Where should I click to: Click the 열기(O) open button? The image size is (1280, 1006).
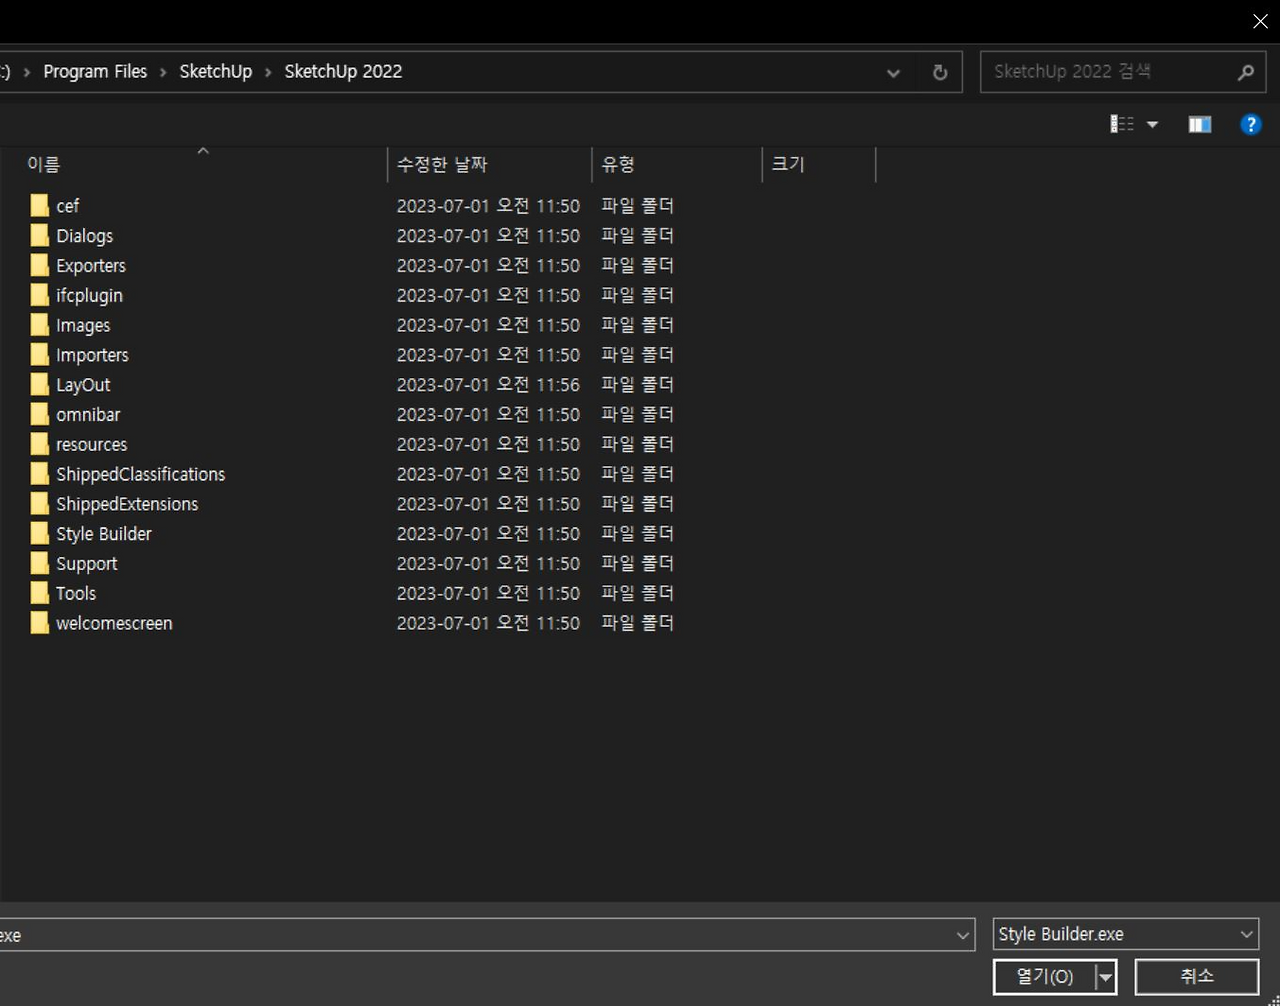(1044, 977)
